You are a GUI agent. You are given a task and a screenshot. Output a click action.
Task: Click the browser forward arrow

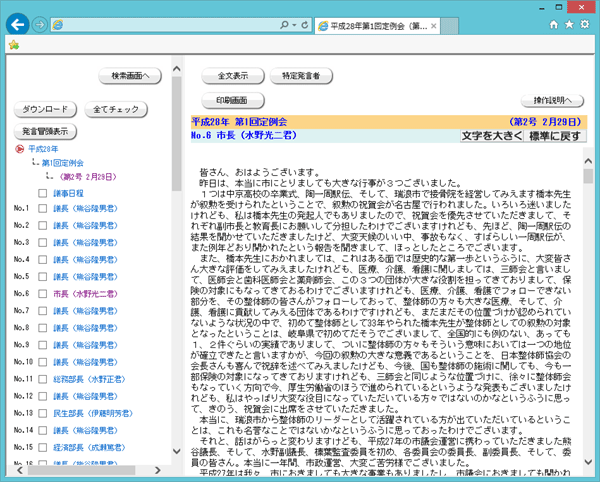coord(39,25)
